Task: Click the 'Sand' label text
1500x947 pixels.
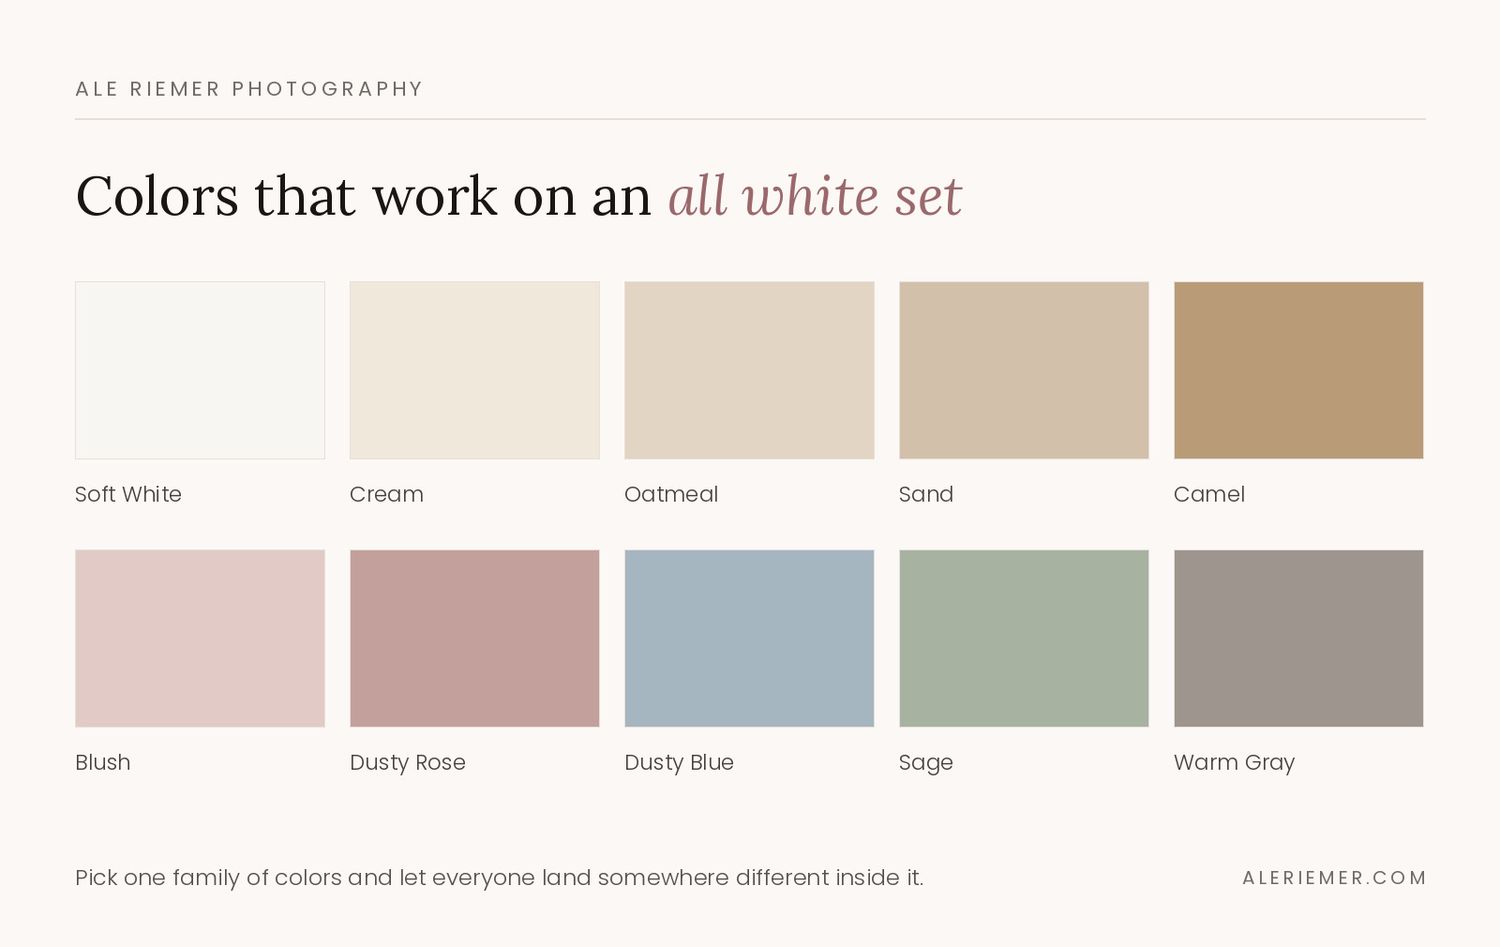Action: coord(926,494)
